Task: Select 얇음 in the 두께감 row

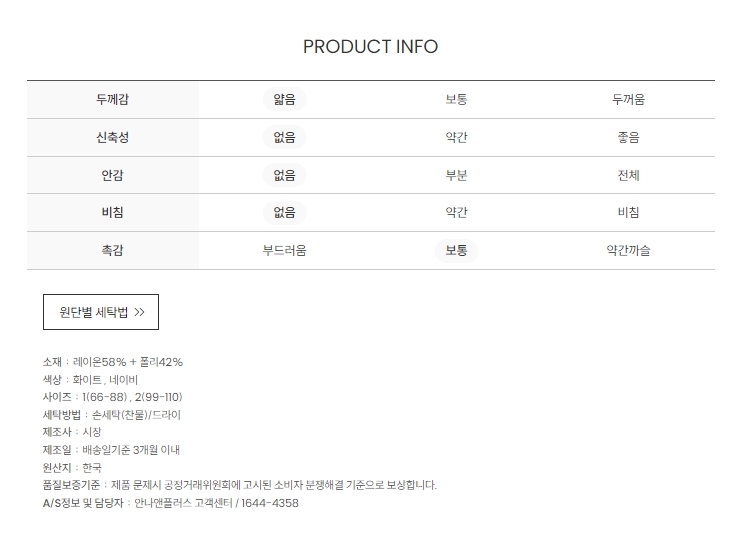Action: [x=285, y=100]
